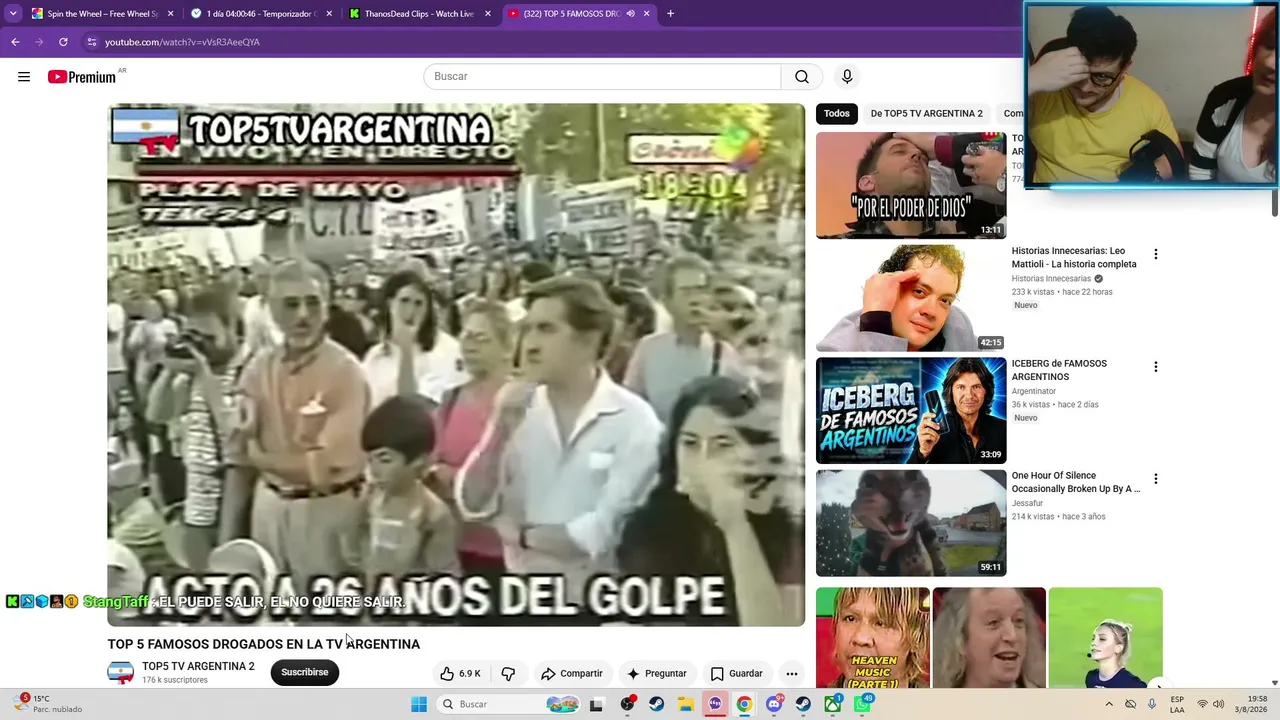Play the Leo Mattioli video thumbnail
Screen dimensions: 1280x720
pyautogui.click(x=911, y=298)
